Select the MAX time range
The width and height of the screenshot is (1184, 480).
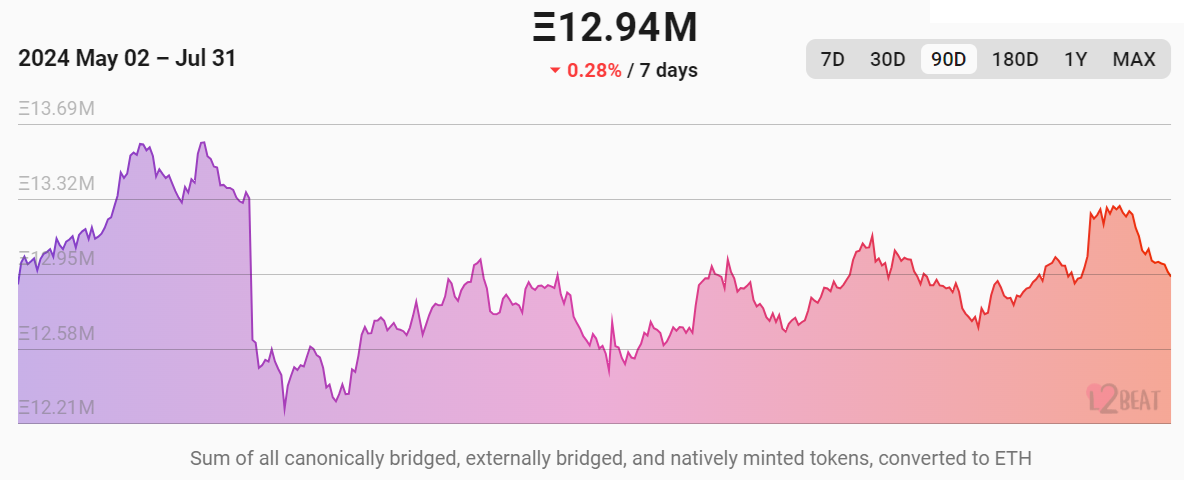[x=1134, y=59]
